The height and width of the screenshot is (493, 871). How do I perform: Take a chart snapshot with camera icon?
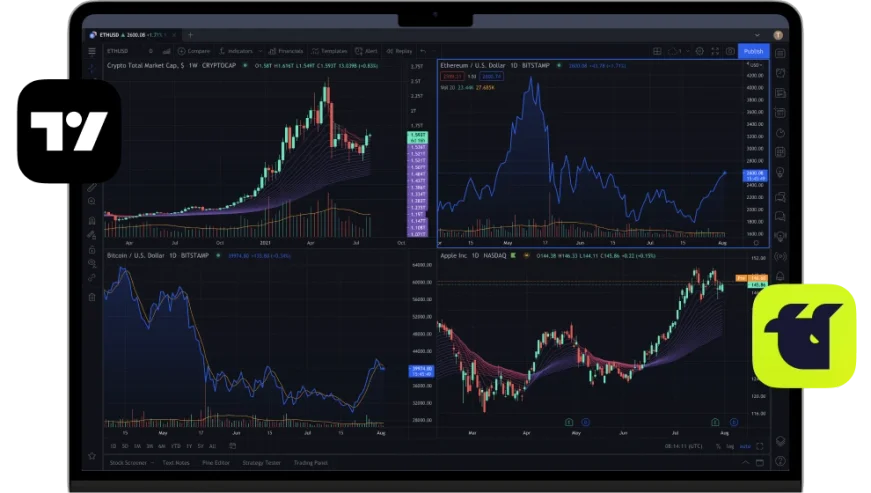(730, 51)
